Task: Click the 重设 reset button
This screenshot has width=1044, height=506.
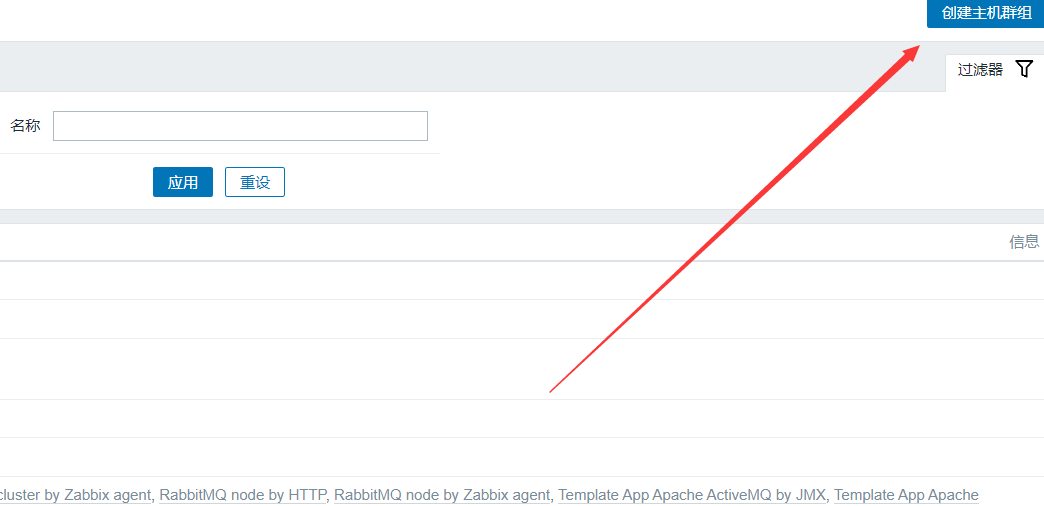Action: tap(255, 182)
